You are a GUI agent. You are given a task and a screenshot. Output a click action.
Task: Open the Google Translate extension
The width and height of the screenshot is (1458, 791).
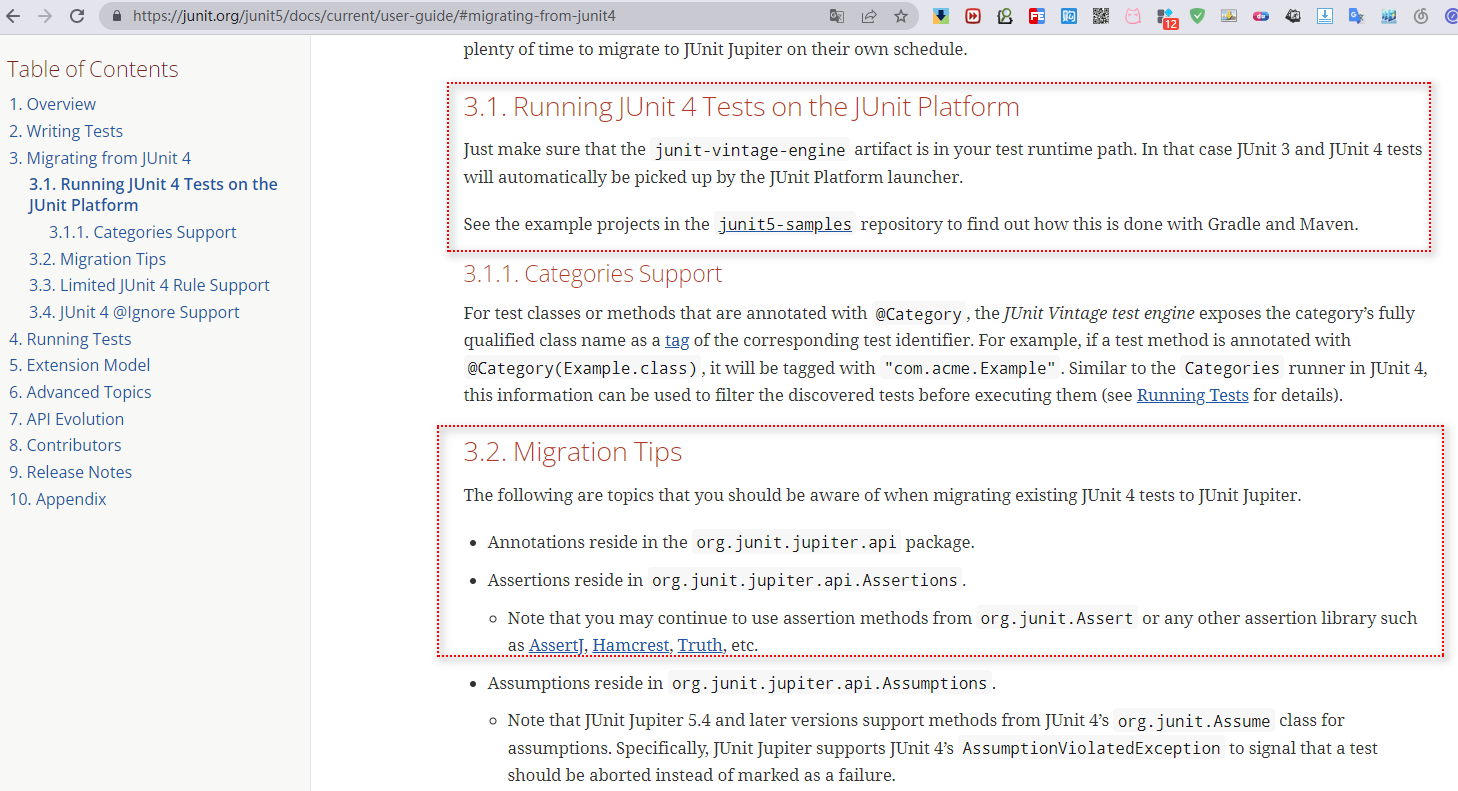coord(1357,16)
